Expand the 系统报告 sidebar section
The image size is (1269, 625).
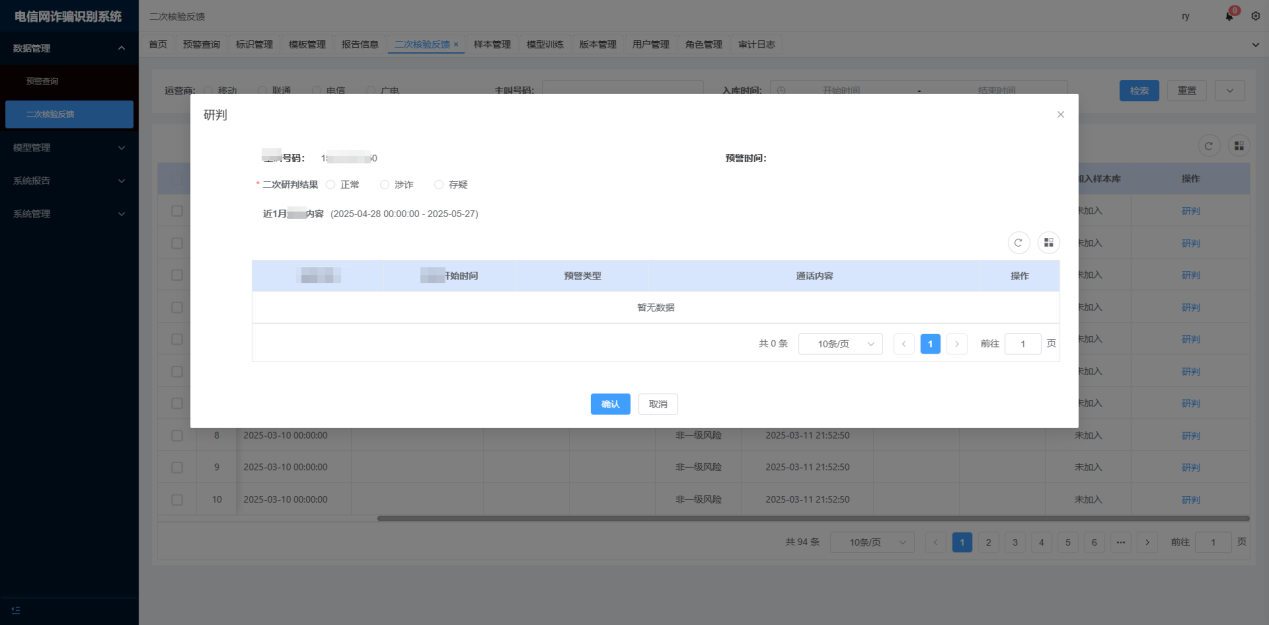[68, 181]
